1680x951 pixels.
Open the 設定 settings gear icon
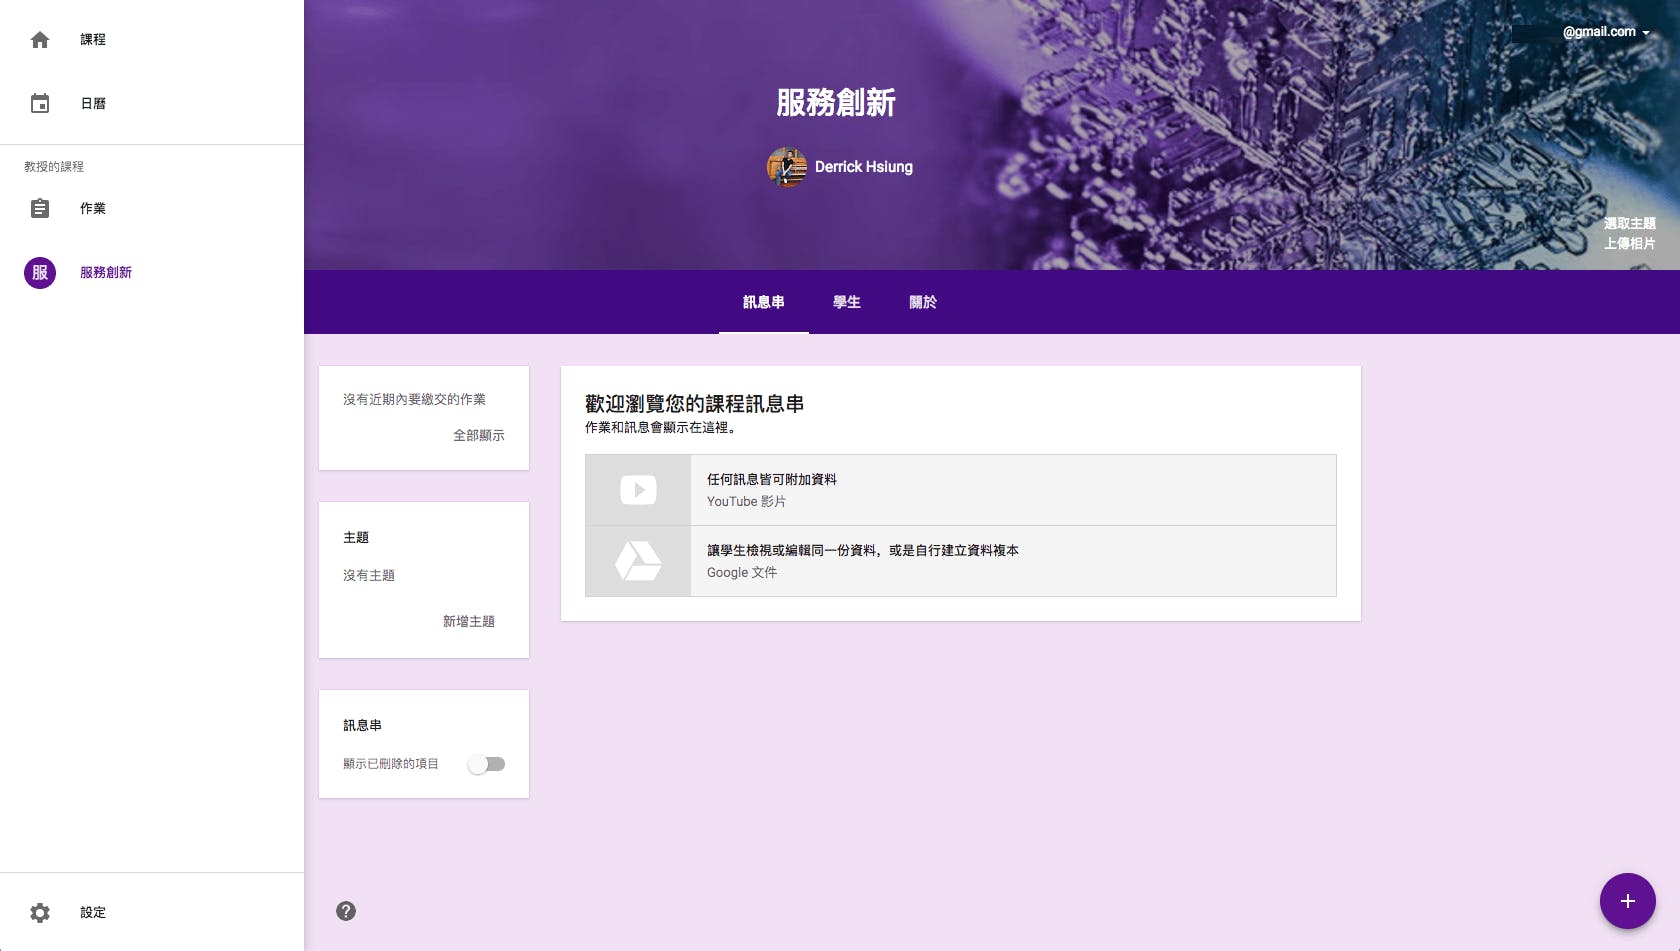point(40,912)
